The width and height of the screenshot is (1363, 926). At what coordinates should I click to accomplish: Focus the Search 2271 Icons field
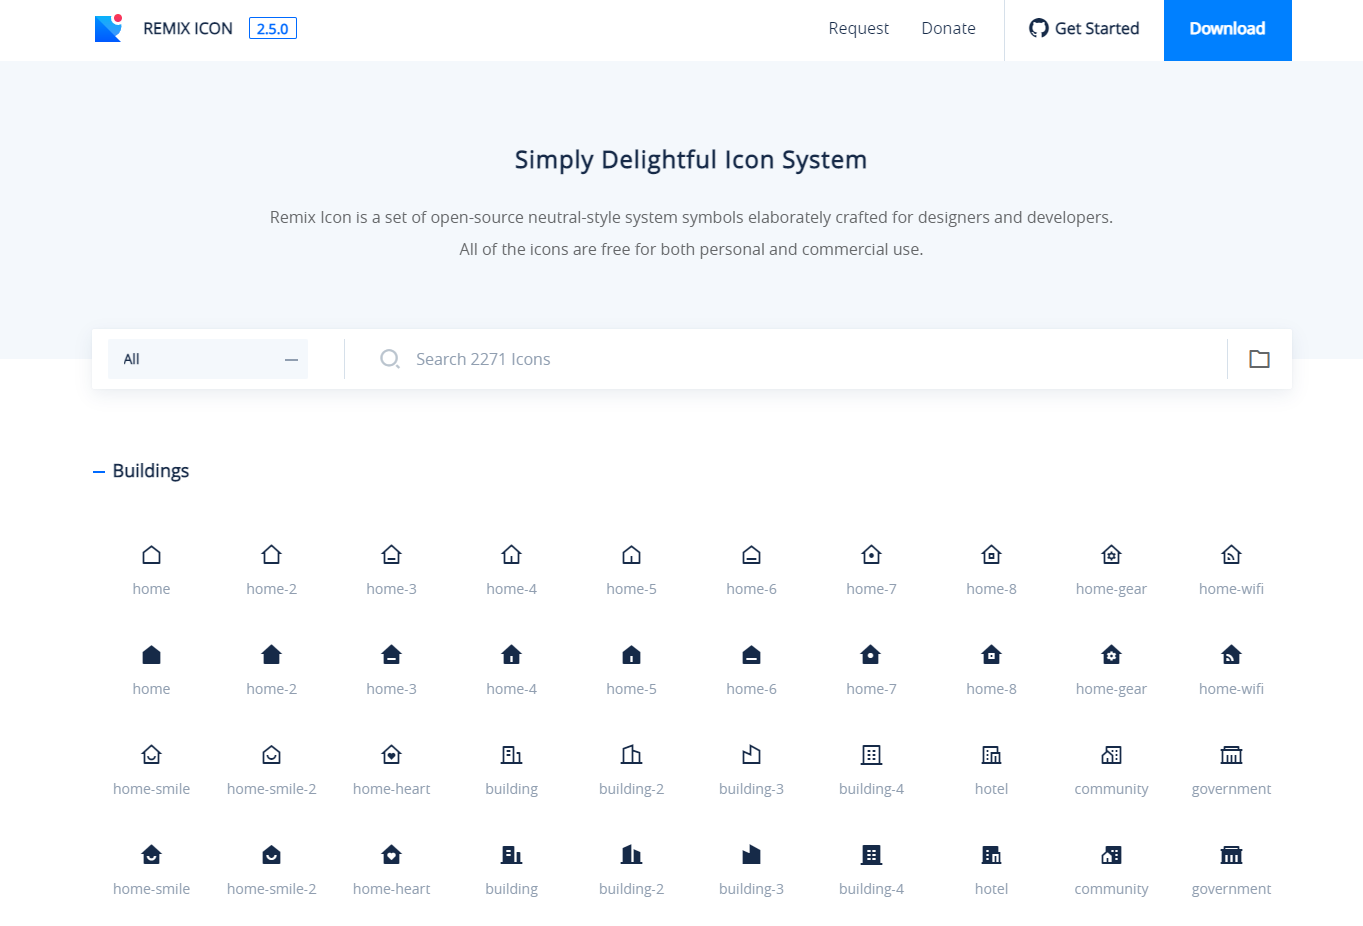pos(785,359)
